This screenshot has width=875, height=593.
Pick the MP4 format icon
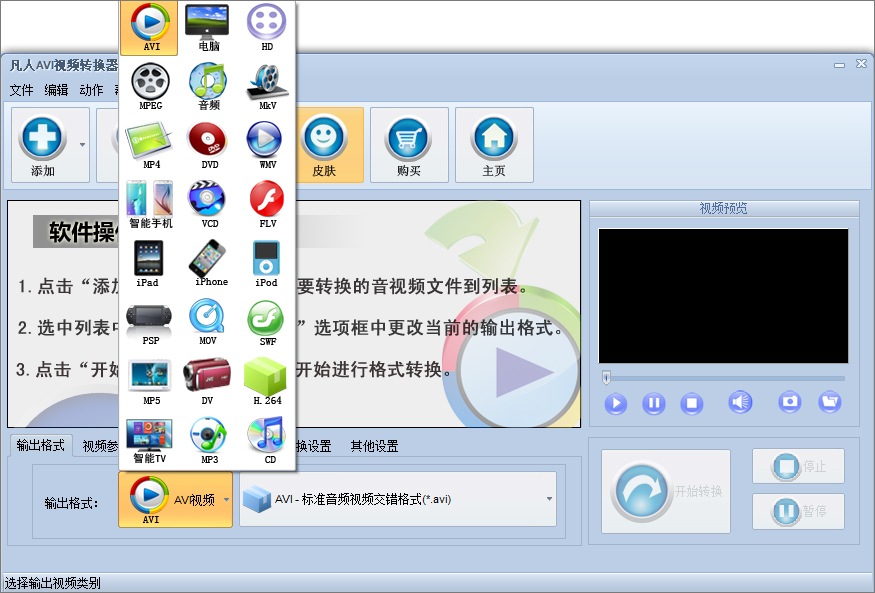point(151,145)
